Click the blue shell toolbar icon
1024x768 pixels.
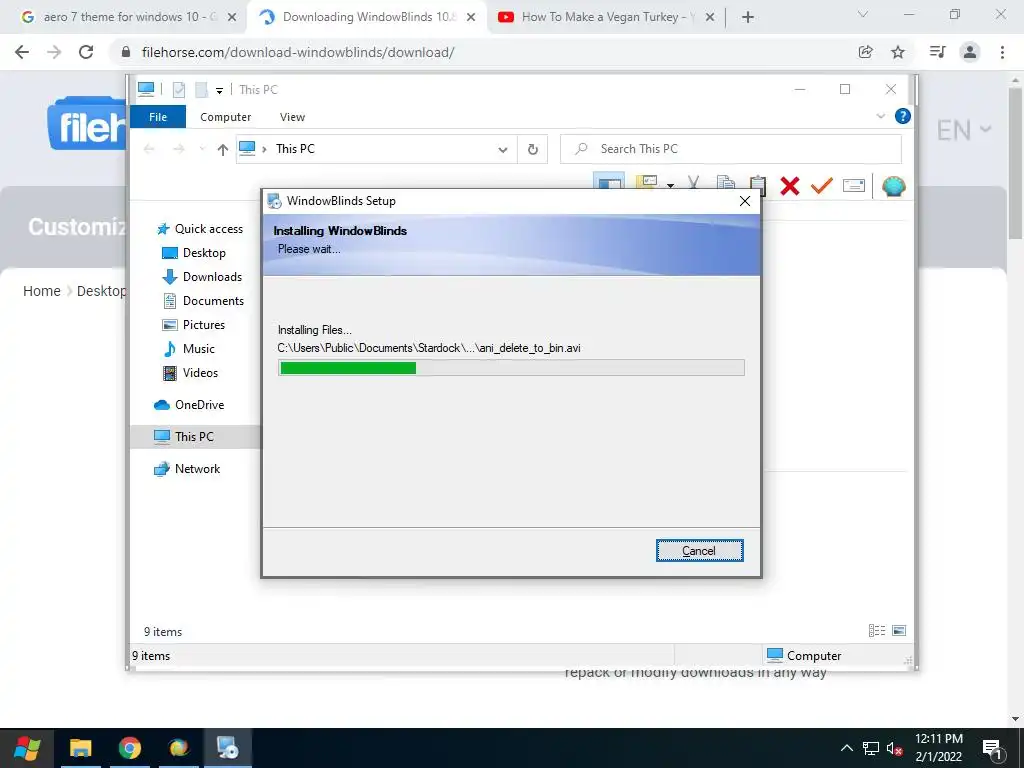(x=893, y=186)
